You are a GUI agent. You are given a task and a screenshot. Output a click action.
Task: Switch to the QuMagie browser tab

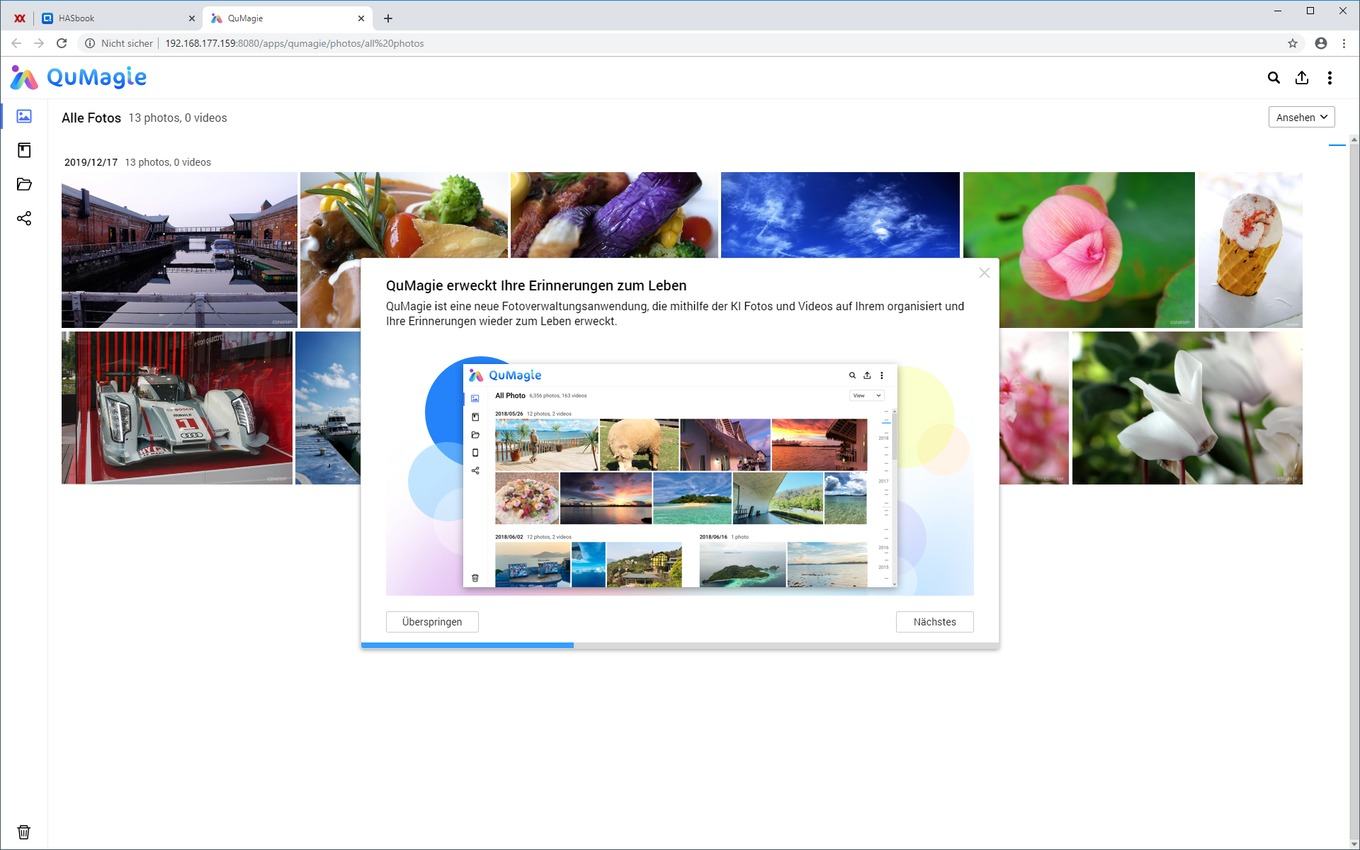point(287,18)
